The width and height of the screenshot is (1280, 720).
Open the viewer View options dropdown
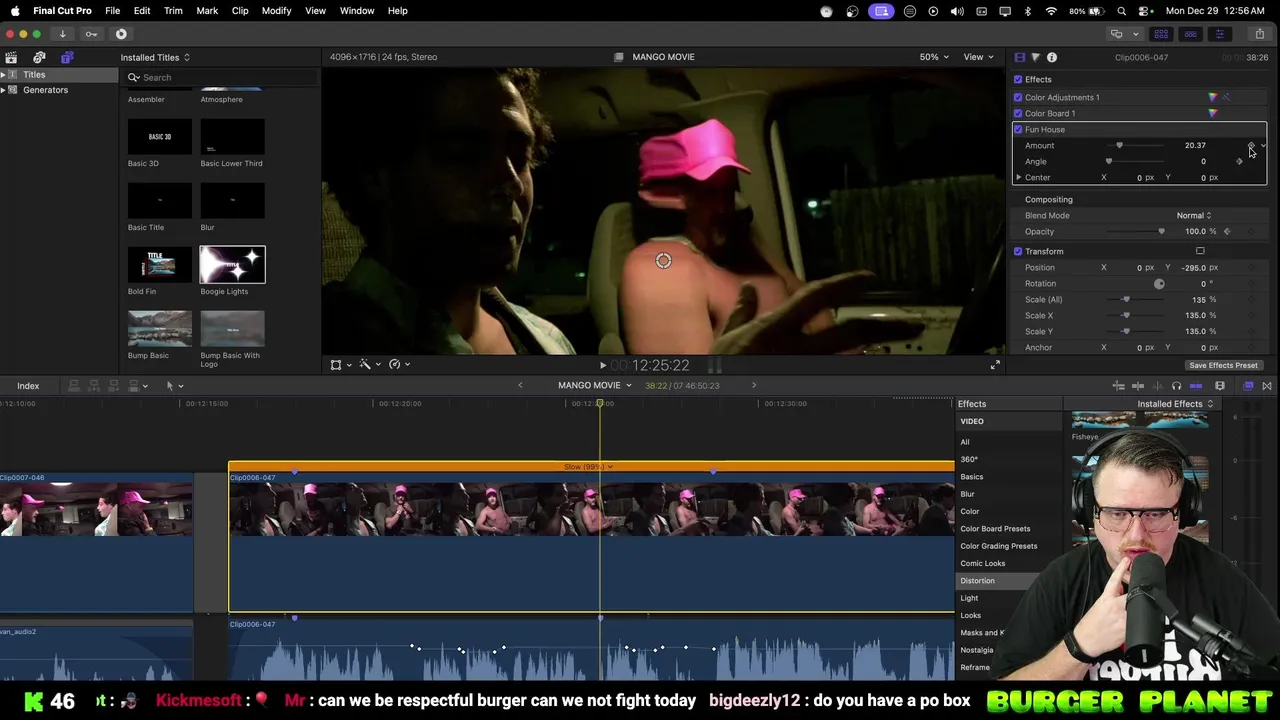(x=977, y=57)
